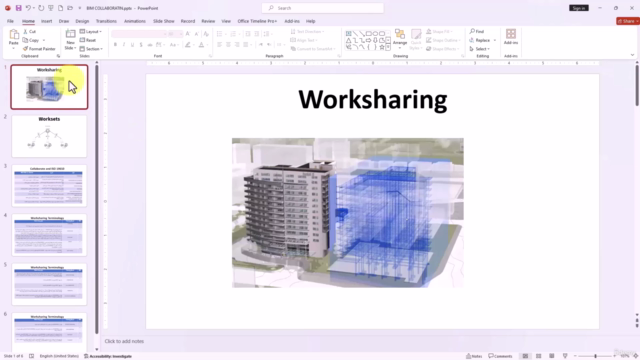Click the Search box in title bar
This screenshot has width=640, height=360.
click(322, 8)
